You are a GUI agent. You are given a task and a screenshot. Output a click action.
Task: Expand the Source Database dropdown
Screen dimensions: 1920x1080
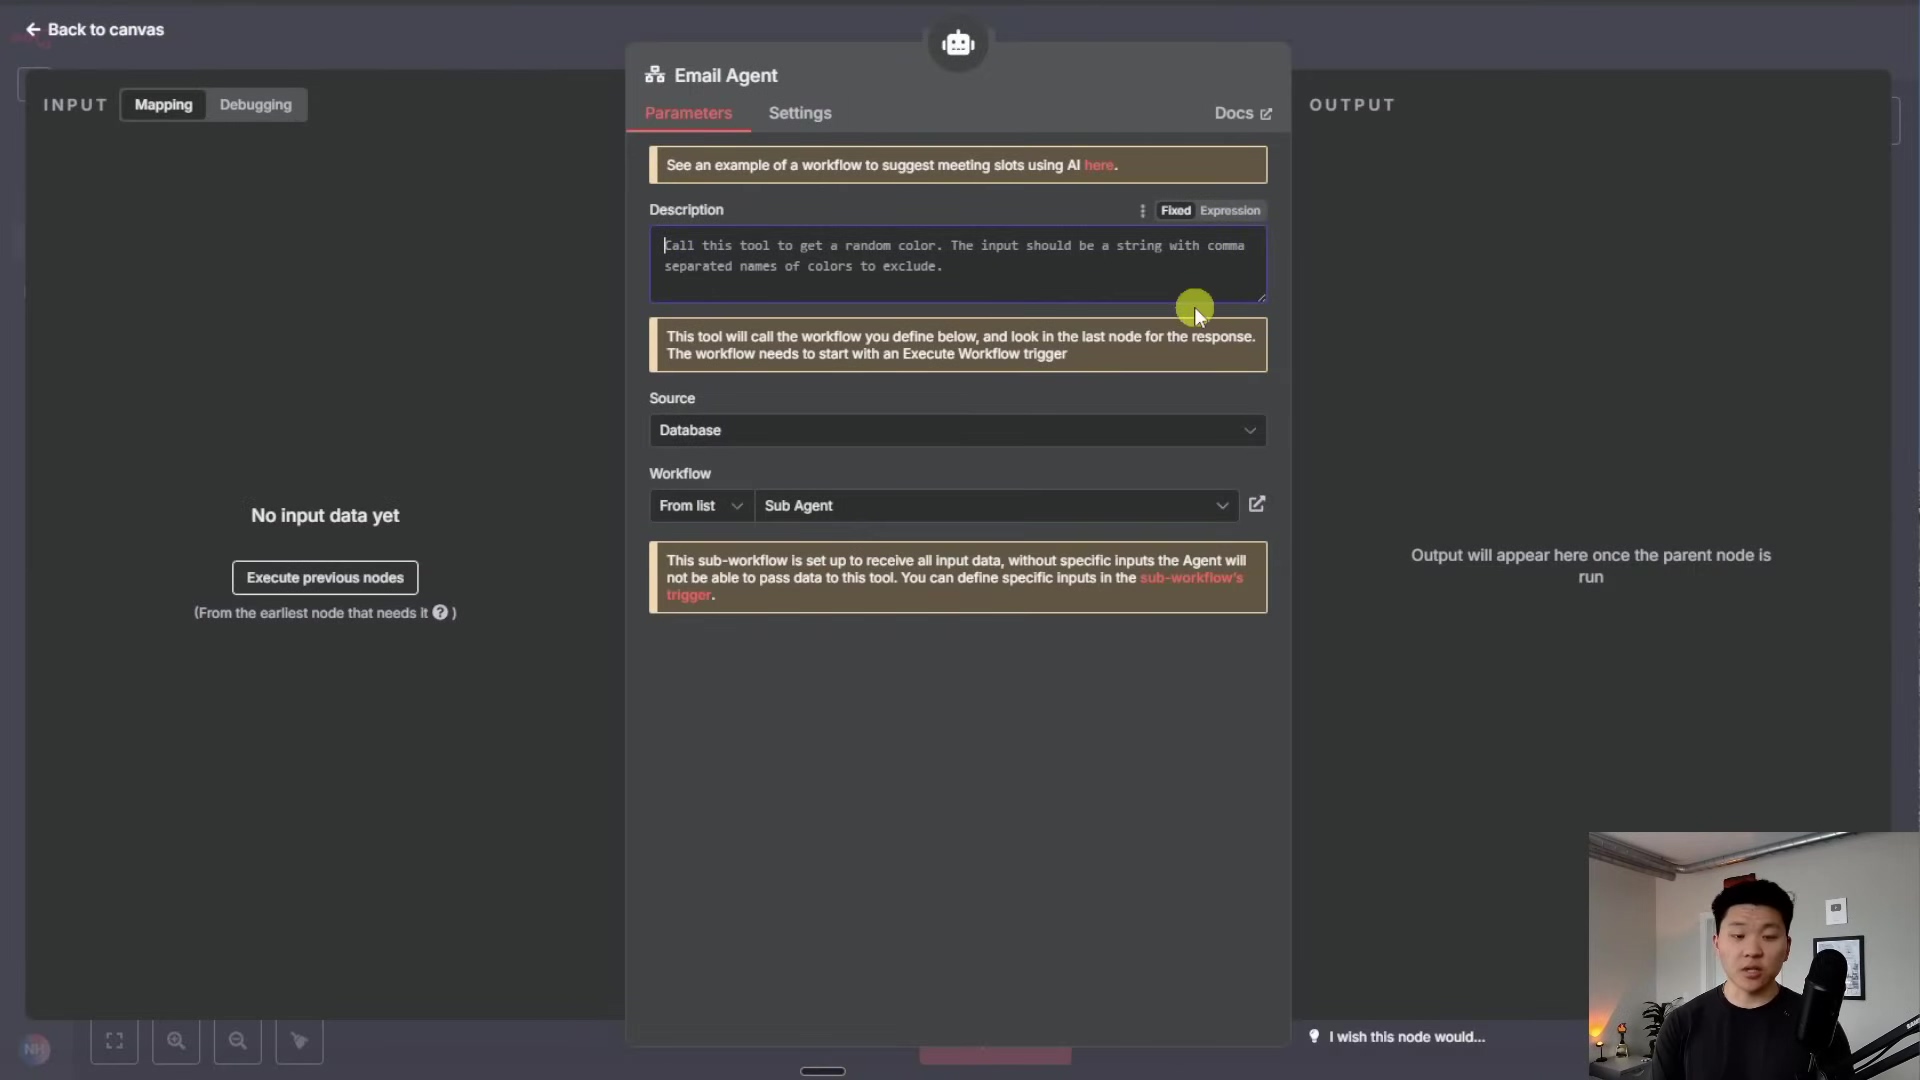(x=957, y=430)
